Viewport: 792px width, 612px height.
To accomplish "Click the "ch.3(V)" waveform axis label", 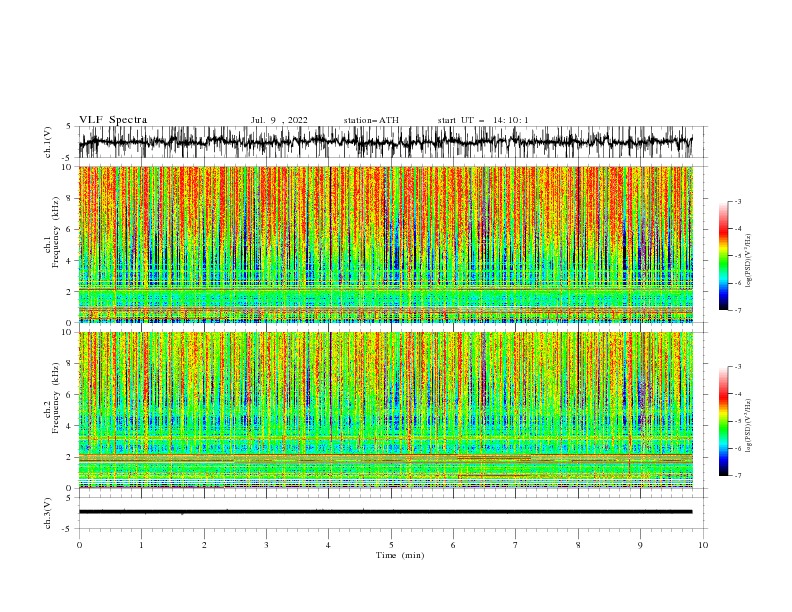I will click(x=48, y=513).
